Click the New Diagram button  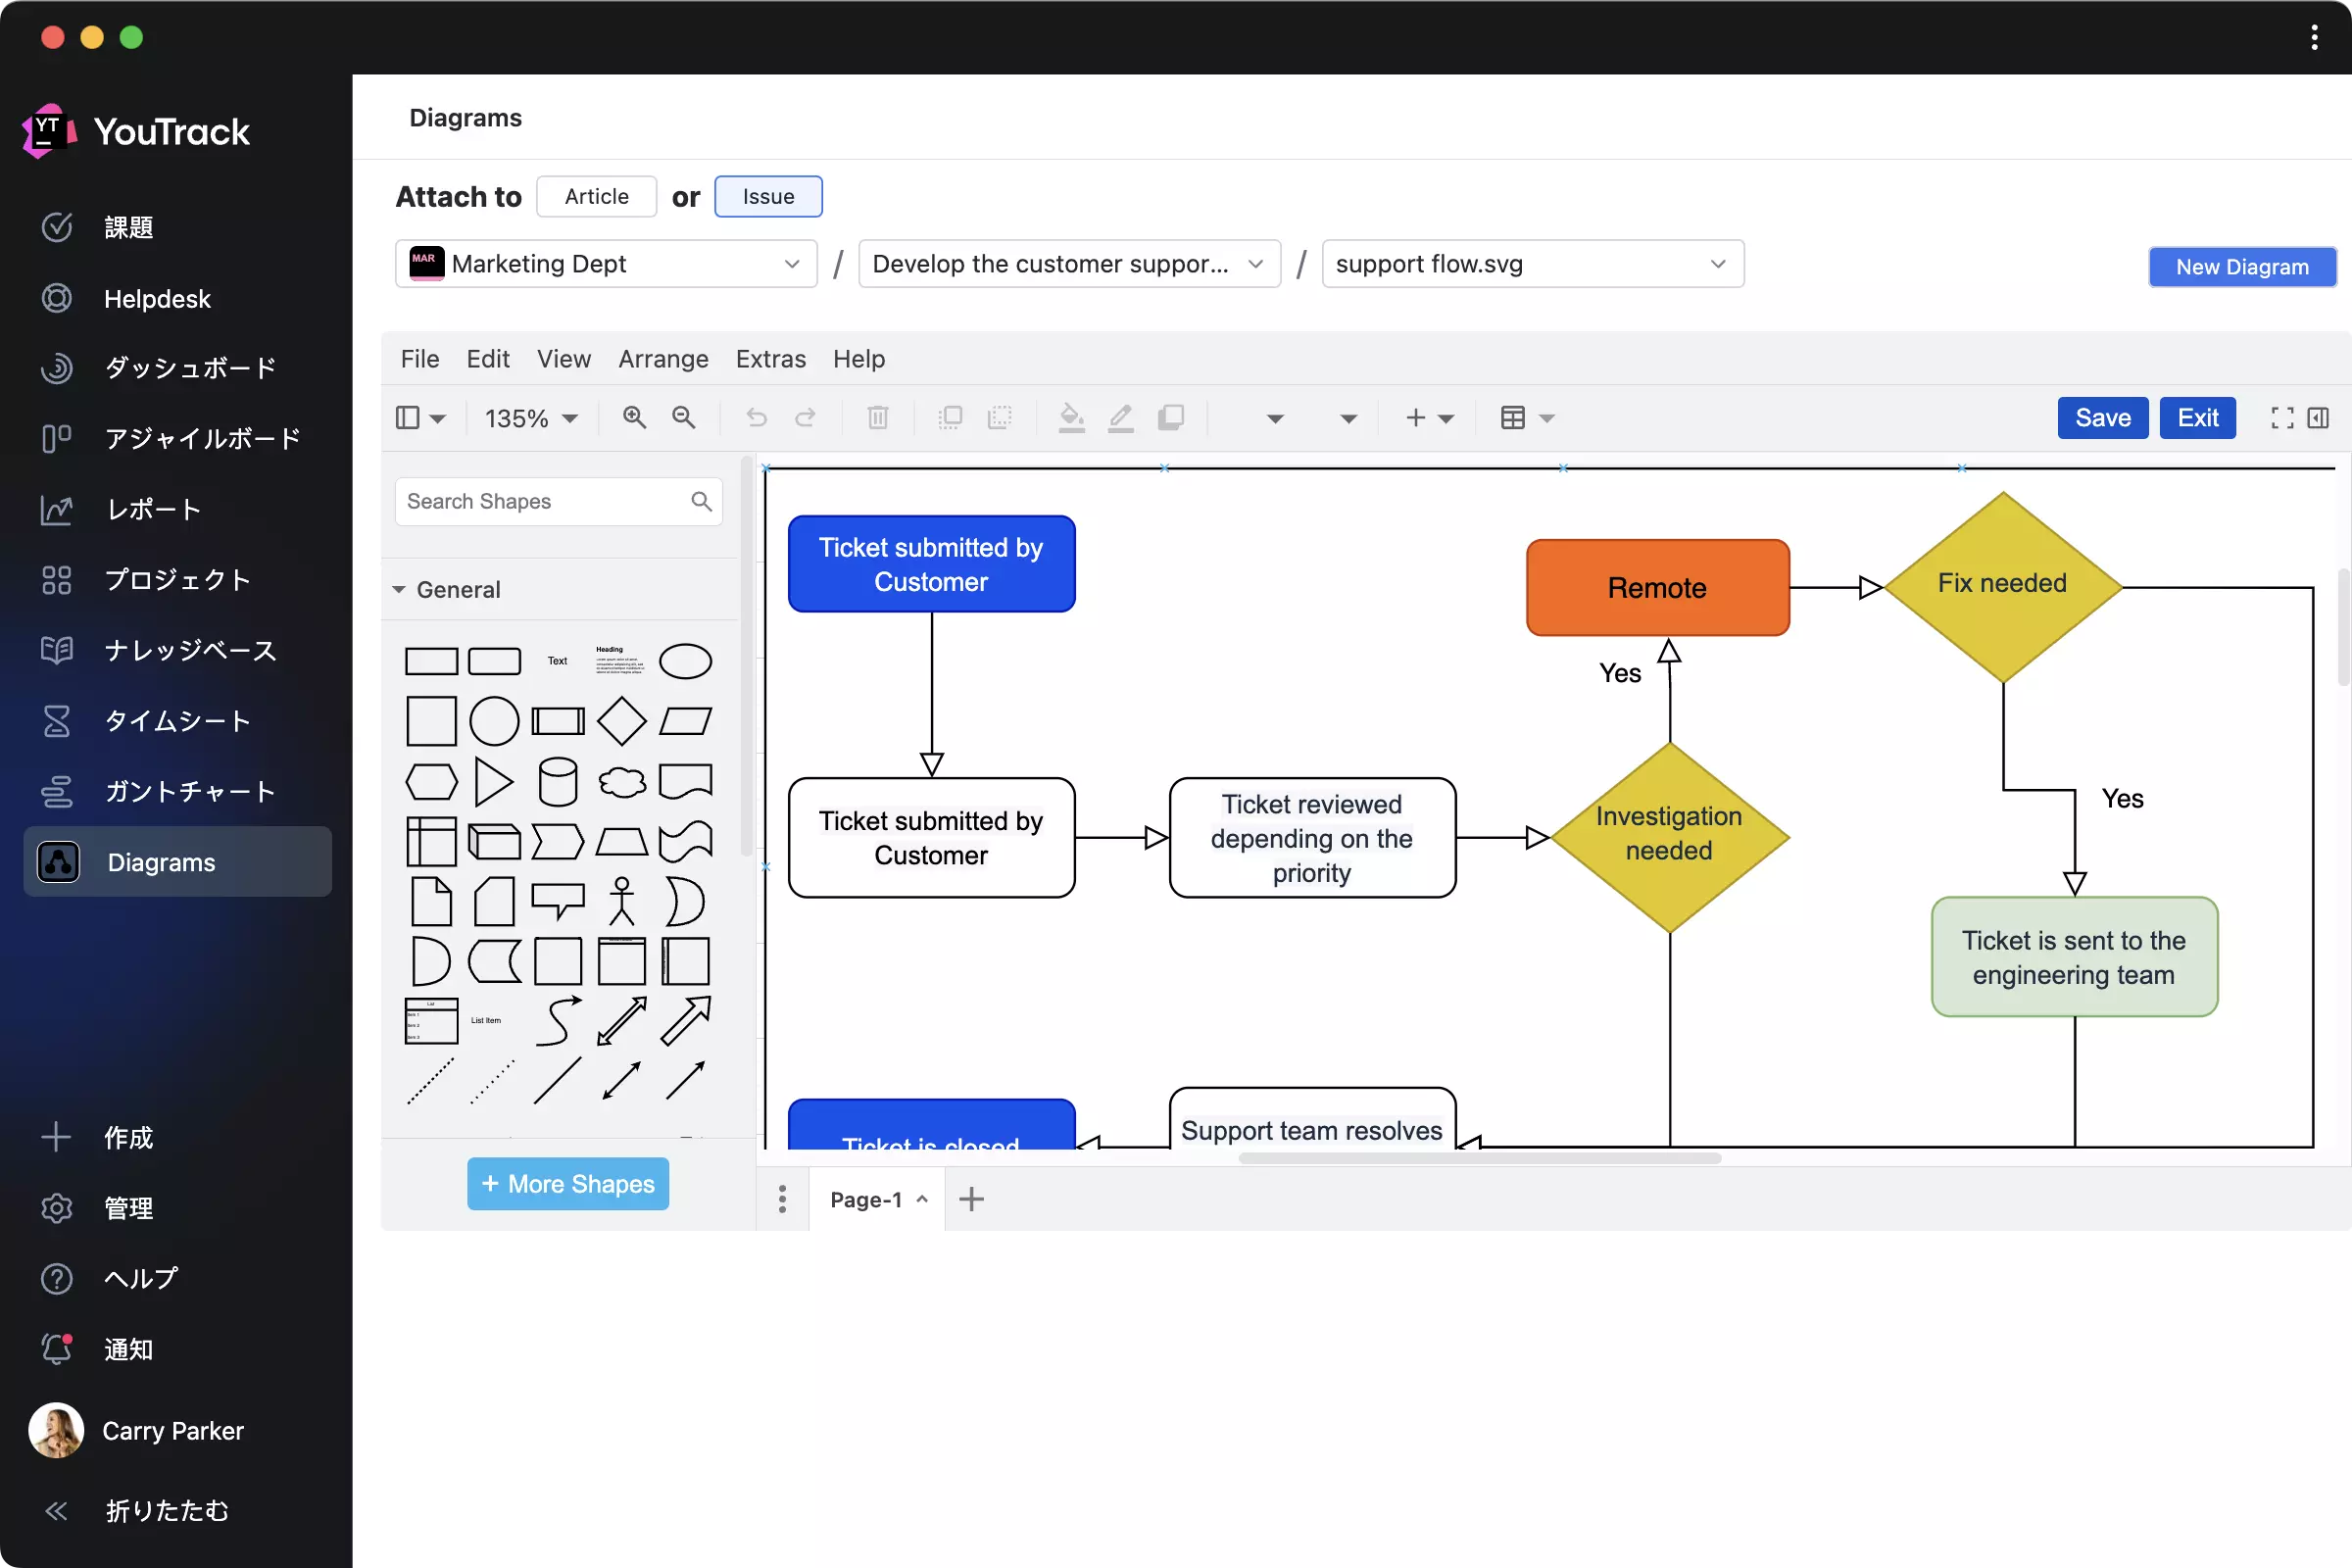[2241, 266]
